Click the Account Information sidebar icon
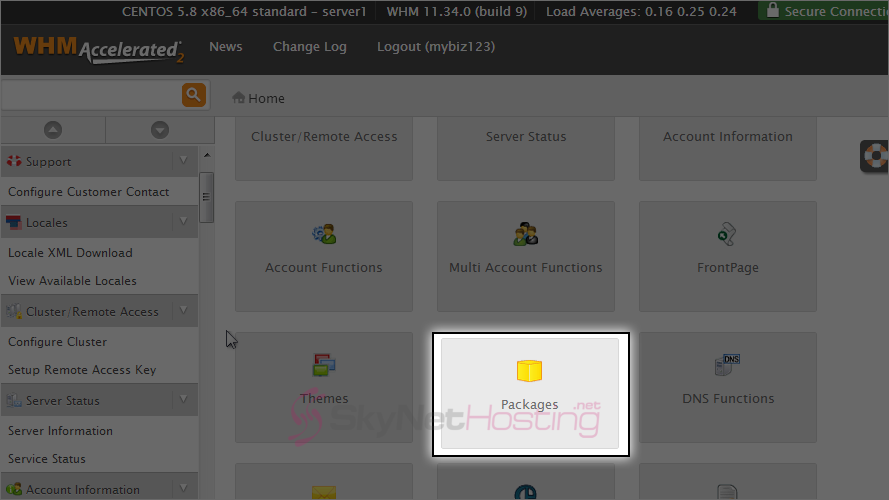The height and width of the screenshot is (500, 889). click(x=14, y=489)
